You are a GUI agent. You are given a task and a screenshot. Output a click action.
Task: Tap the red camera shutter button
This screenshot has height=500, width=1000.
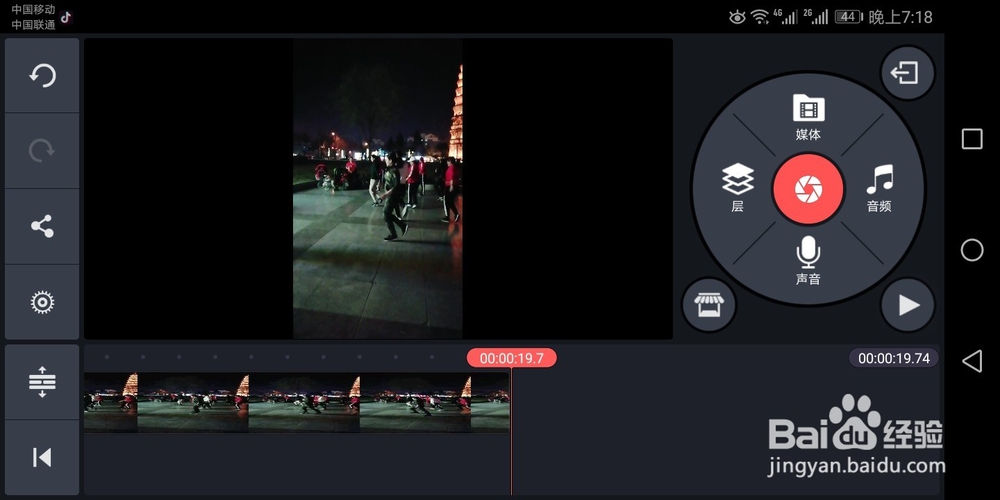[x=808, y=189]
